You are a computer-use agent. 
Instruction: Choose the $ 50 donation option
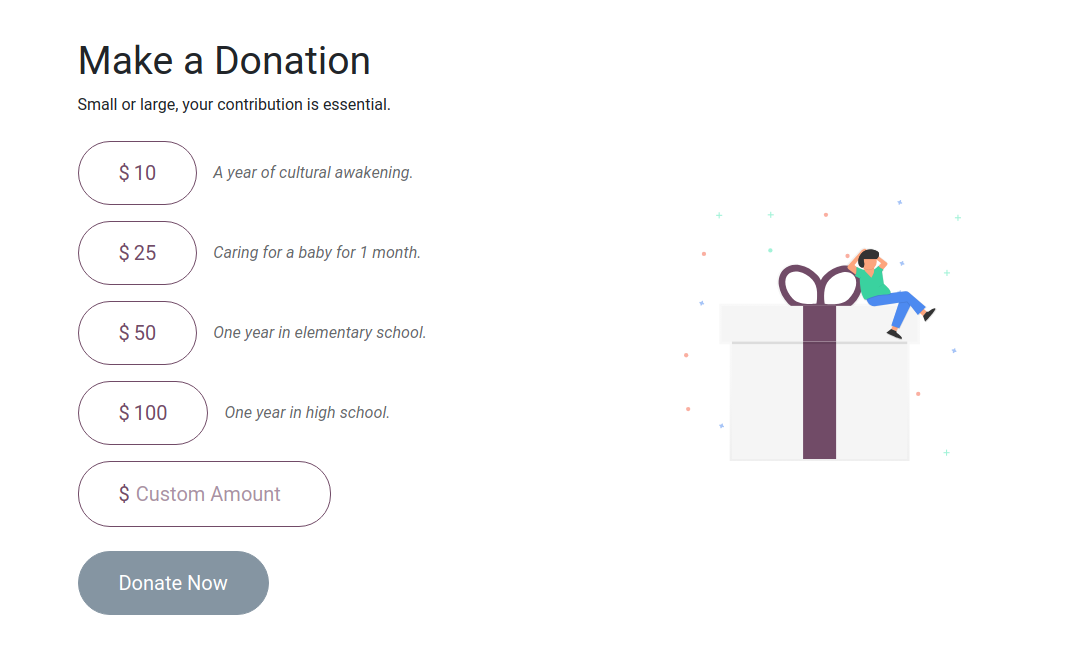click(138, 333)
